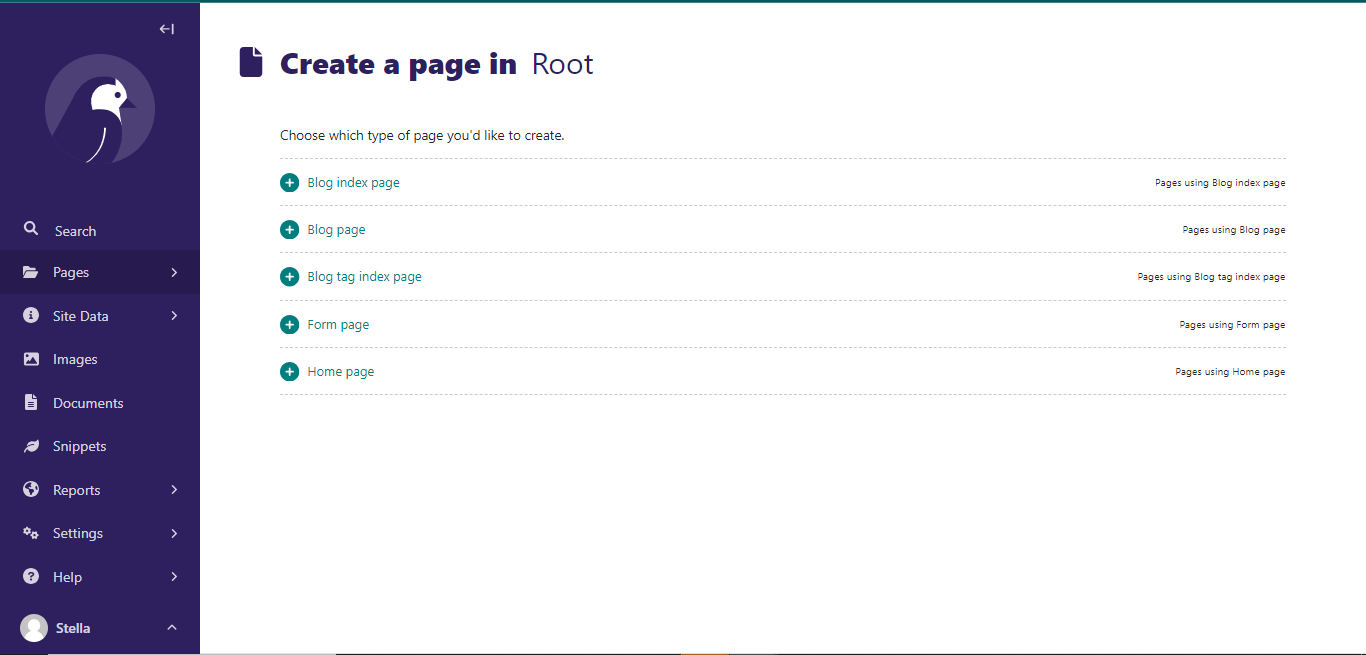
Task: Click the Wagtail bird logo
Action: pos(100,110)
